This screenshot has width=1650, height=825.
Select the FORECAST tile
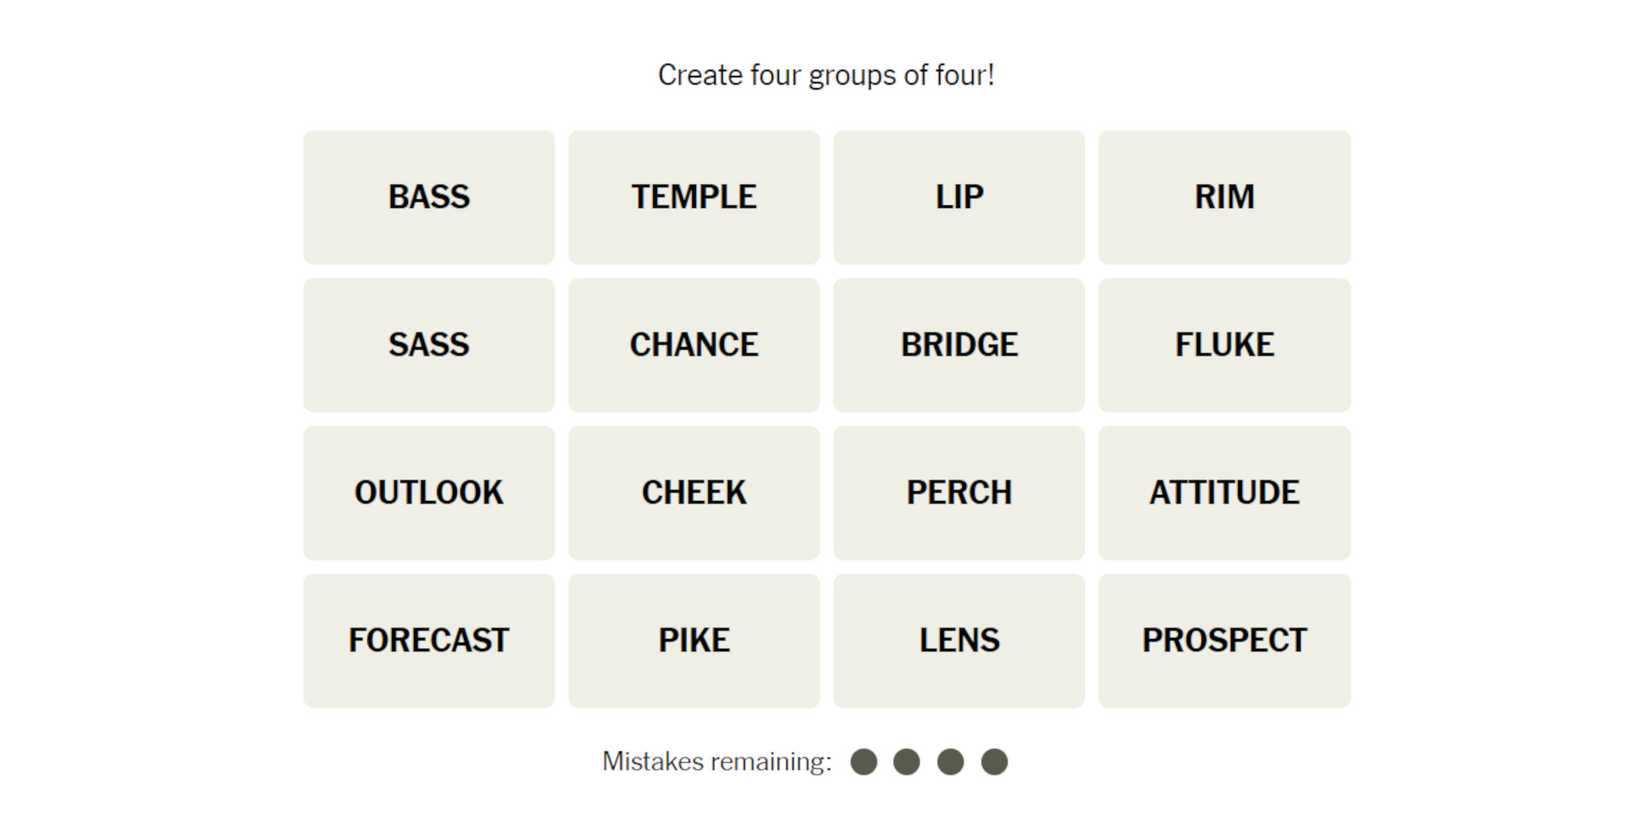point(429,641)
